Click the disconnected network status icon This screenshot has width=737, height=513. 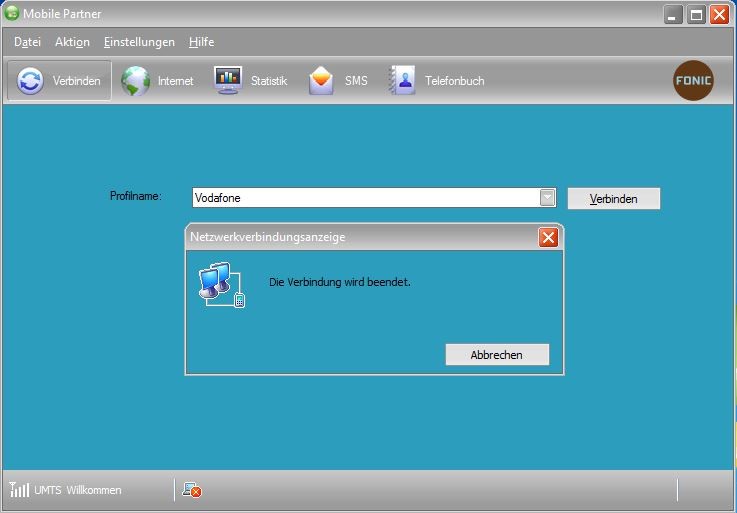(x=192, y=490)
